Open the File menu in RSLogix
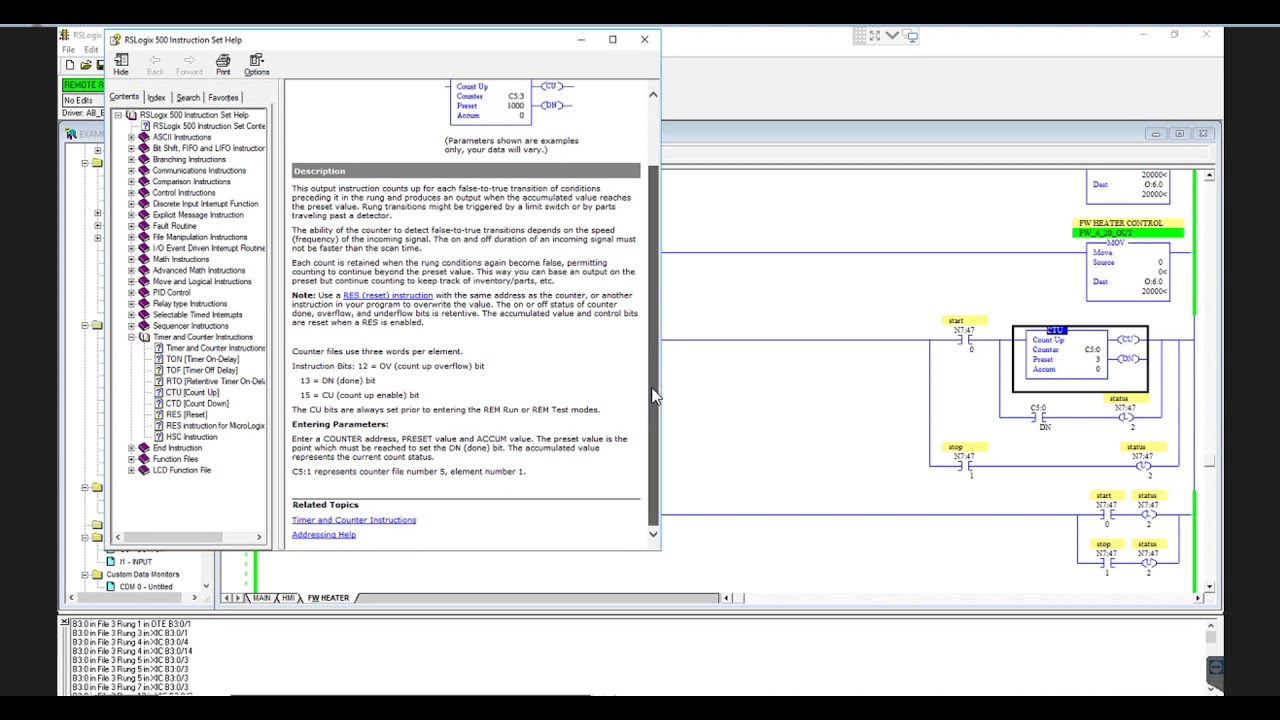Image resolution: width=1280 pixels, height=720 pixels. point(68,50)
